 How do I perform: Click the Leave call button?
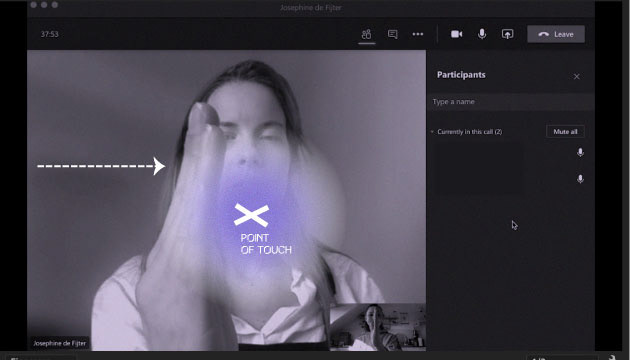coord(556,34)
